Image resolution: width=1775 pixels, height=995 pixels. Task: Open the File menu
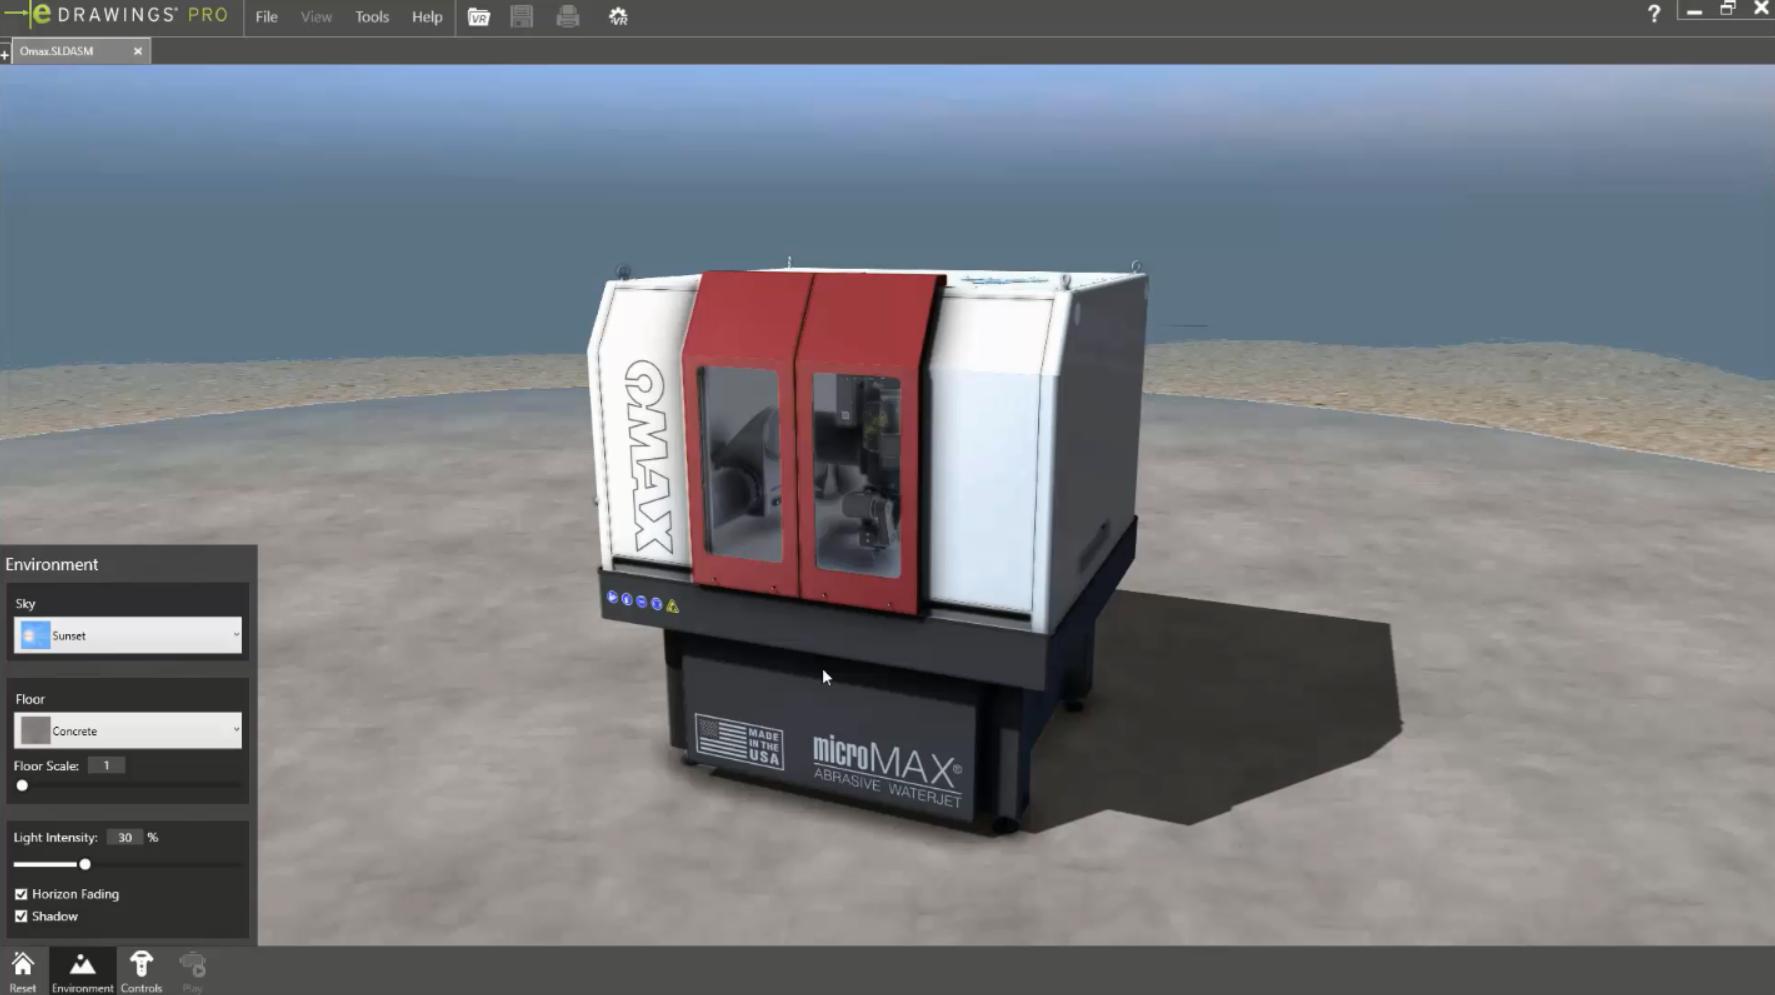coord(266,17)
